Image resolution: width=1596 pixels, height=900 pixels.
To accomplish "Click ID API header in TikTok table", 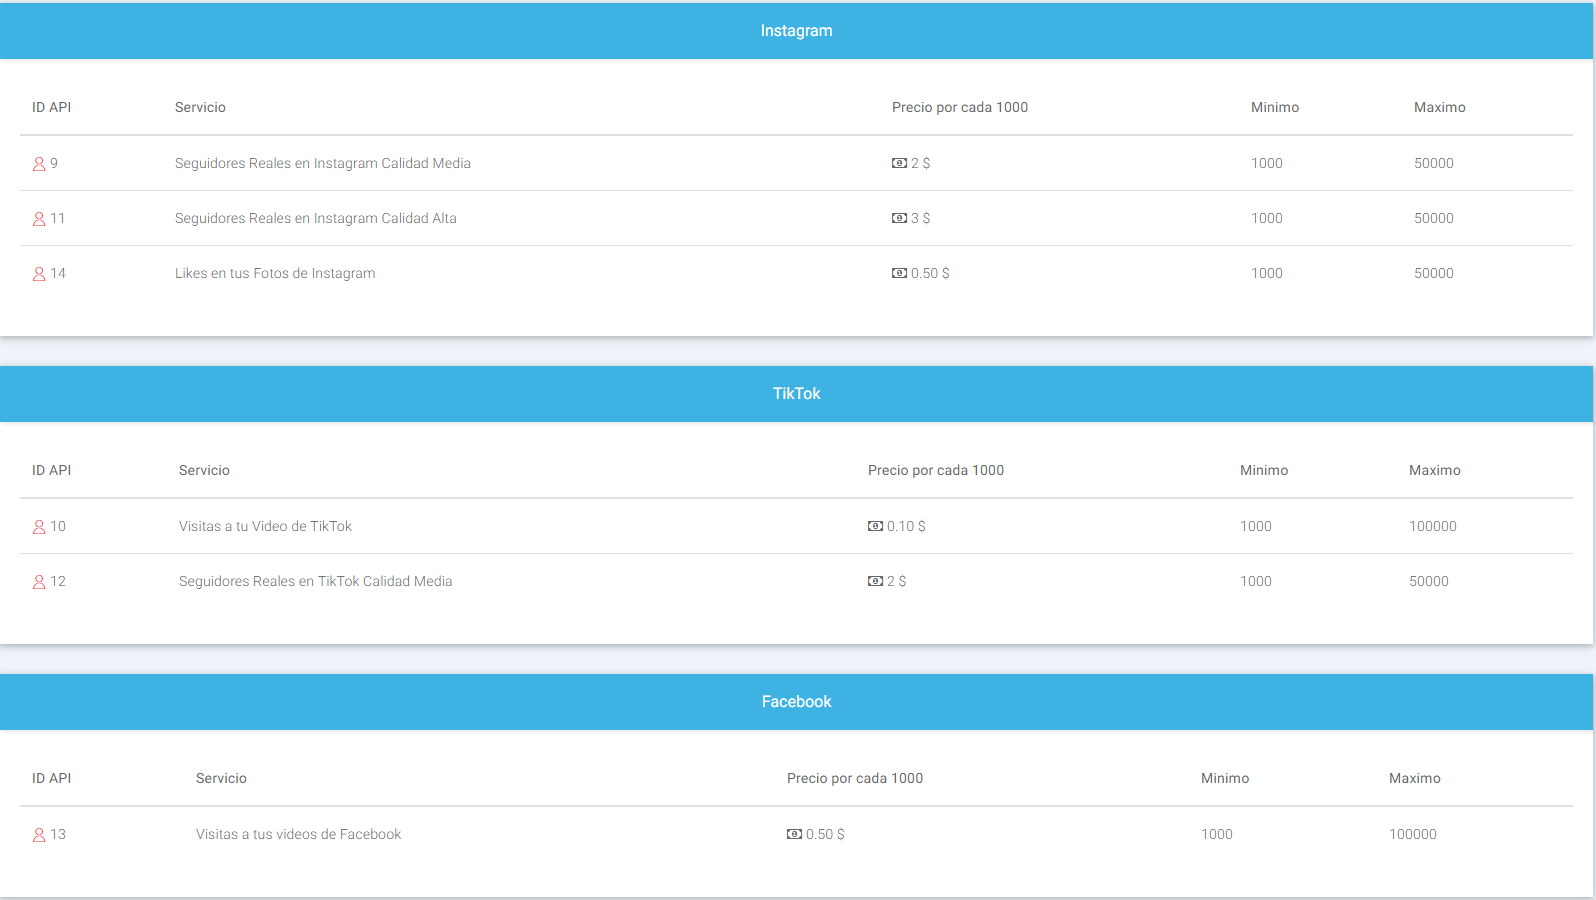I will 51,470.
